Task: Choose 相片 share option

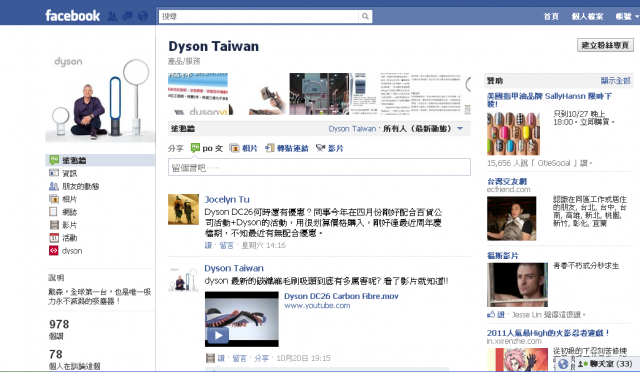Action: coord(244,148)
